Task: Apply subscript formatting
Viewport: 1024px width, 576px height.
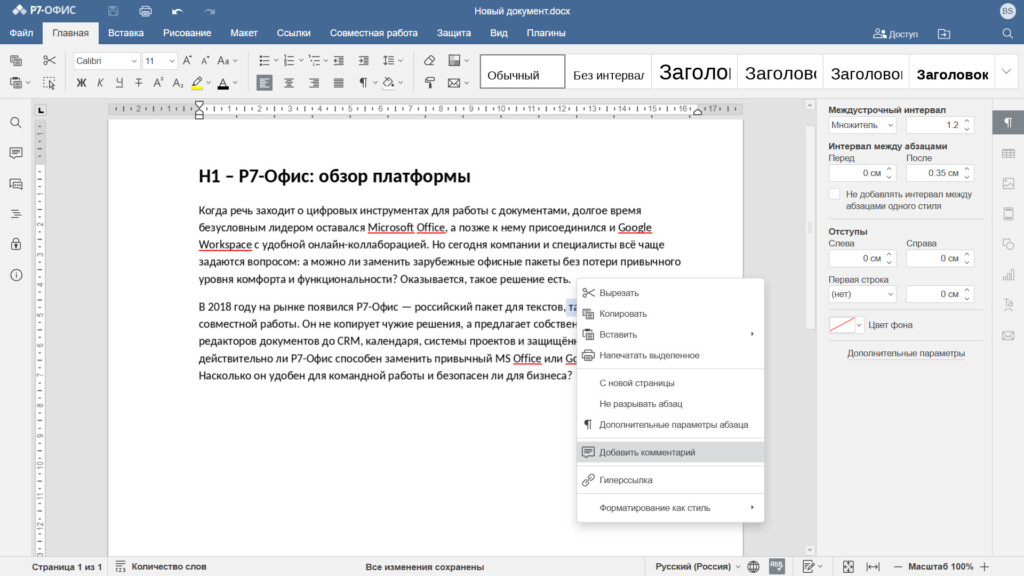Action: 178,83
